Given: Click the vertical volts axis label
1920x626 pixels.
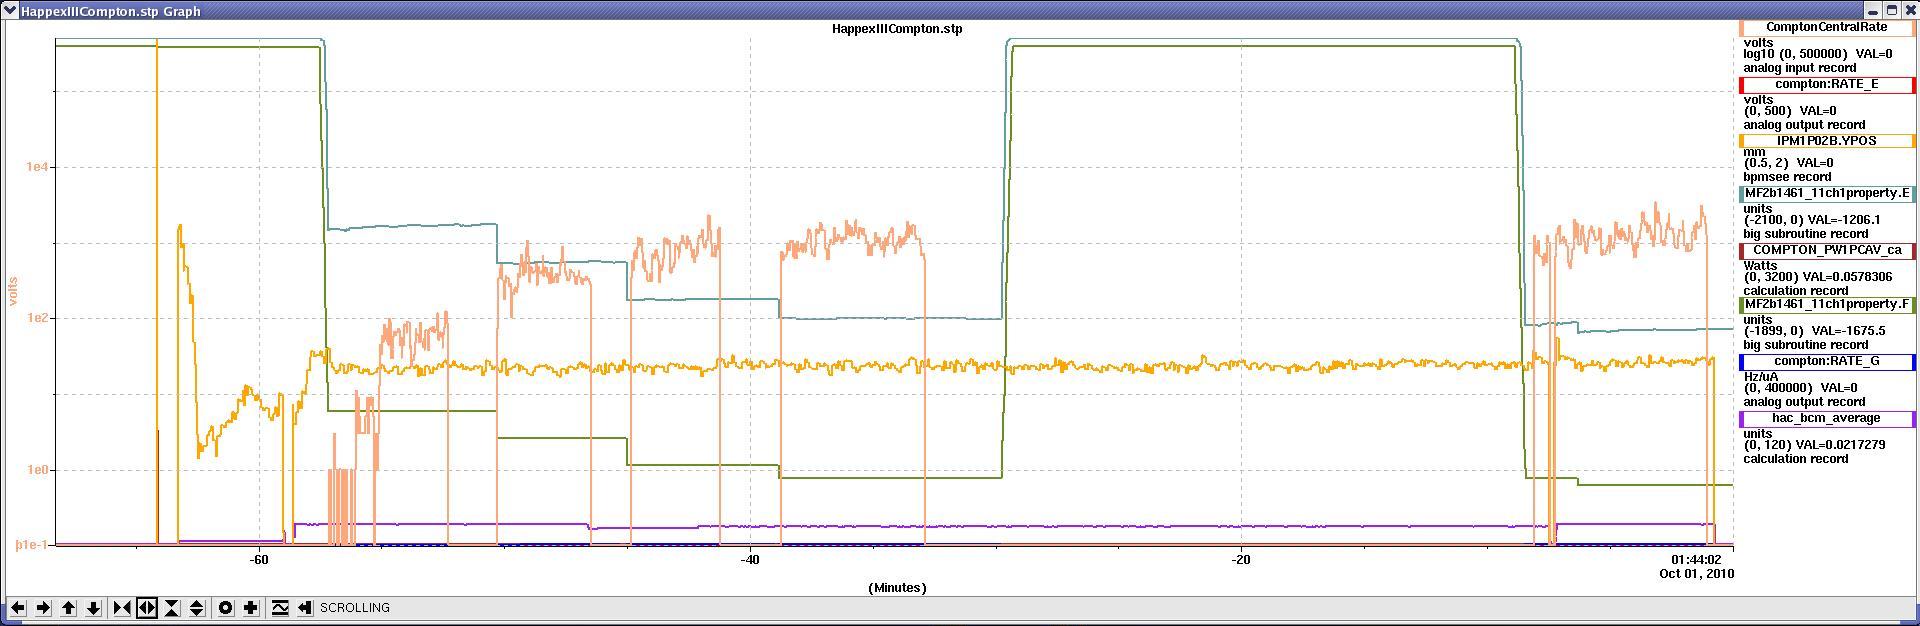Looking at the screenshot, I should (x=14, y=291).
